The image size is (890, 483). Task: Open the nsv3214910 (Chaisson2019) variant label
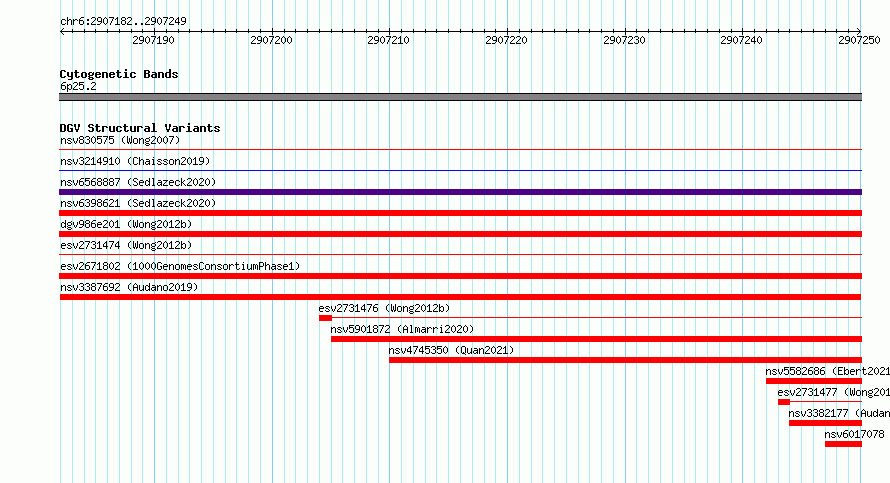point(135,161)
